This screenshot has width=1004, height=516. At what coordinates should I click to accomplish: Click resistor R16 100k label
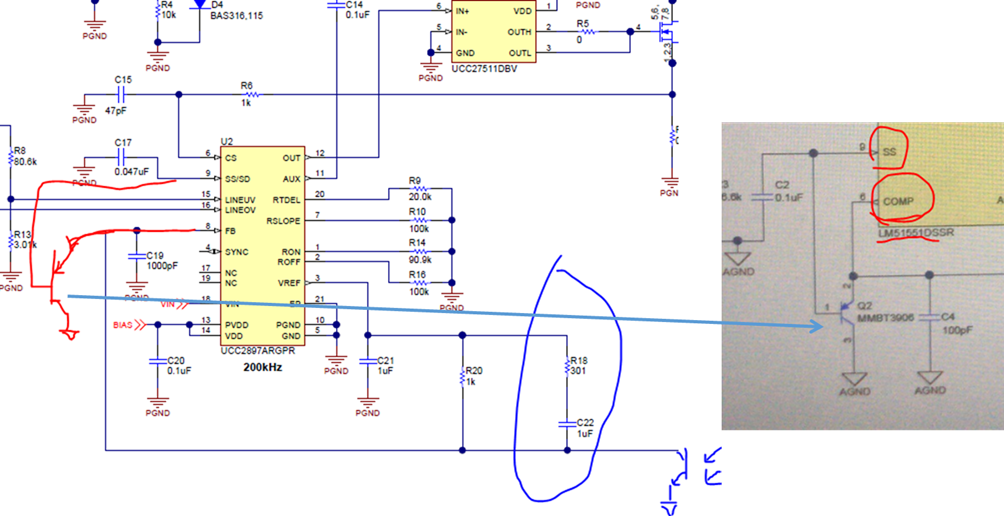point(417,282)
